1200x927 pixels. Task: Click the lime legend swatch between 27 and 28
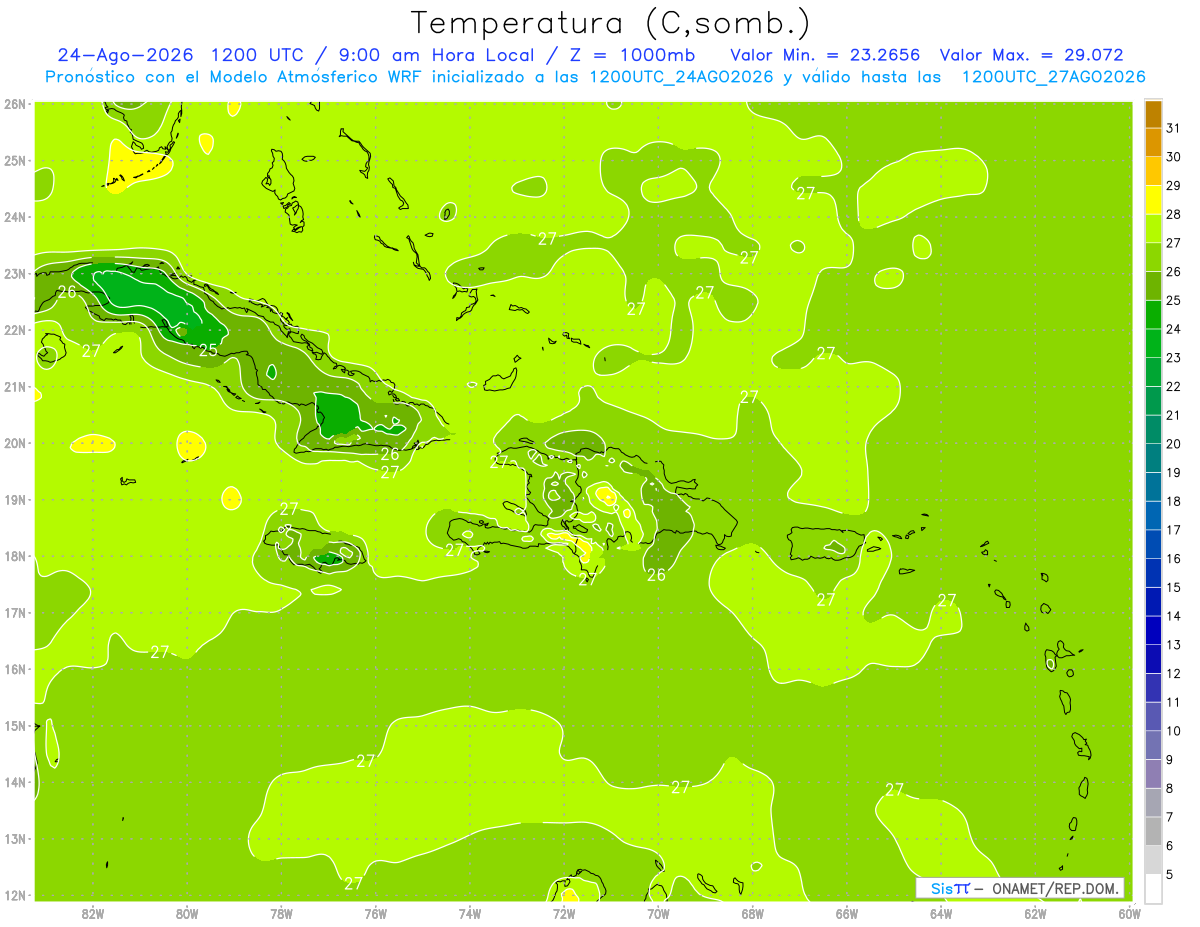pyautogui.click(x=1153, y=229)
